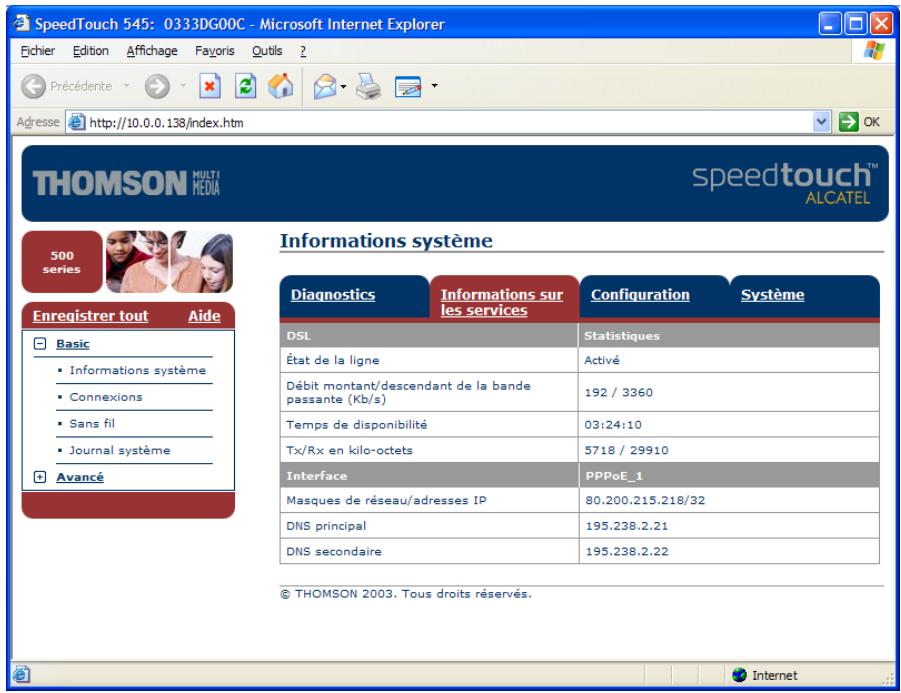901x693 pixels.
Task: Open the Edition menu
Action: coord(91,51)
